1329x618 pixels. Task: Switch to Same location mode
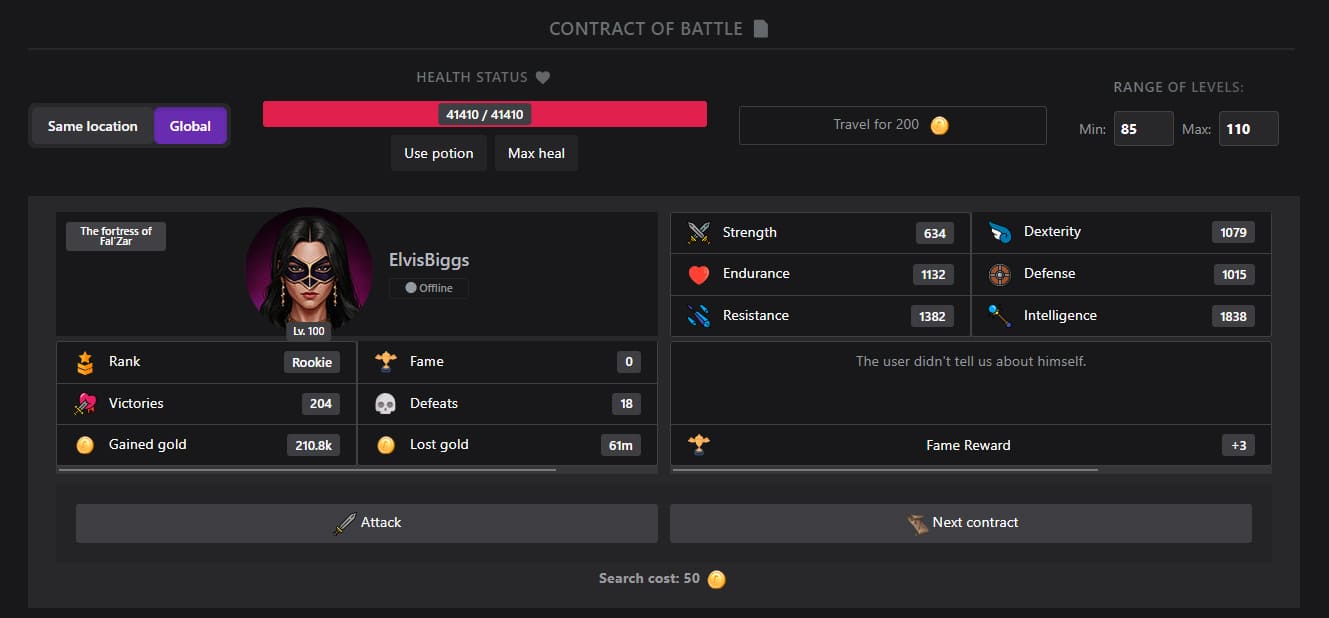point(93,126)
